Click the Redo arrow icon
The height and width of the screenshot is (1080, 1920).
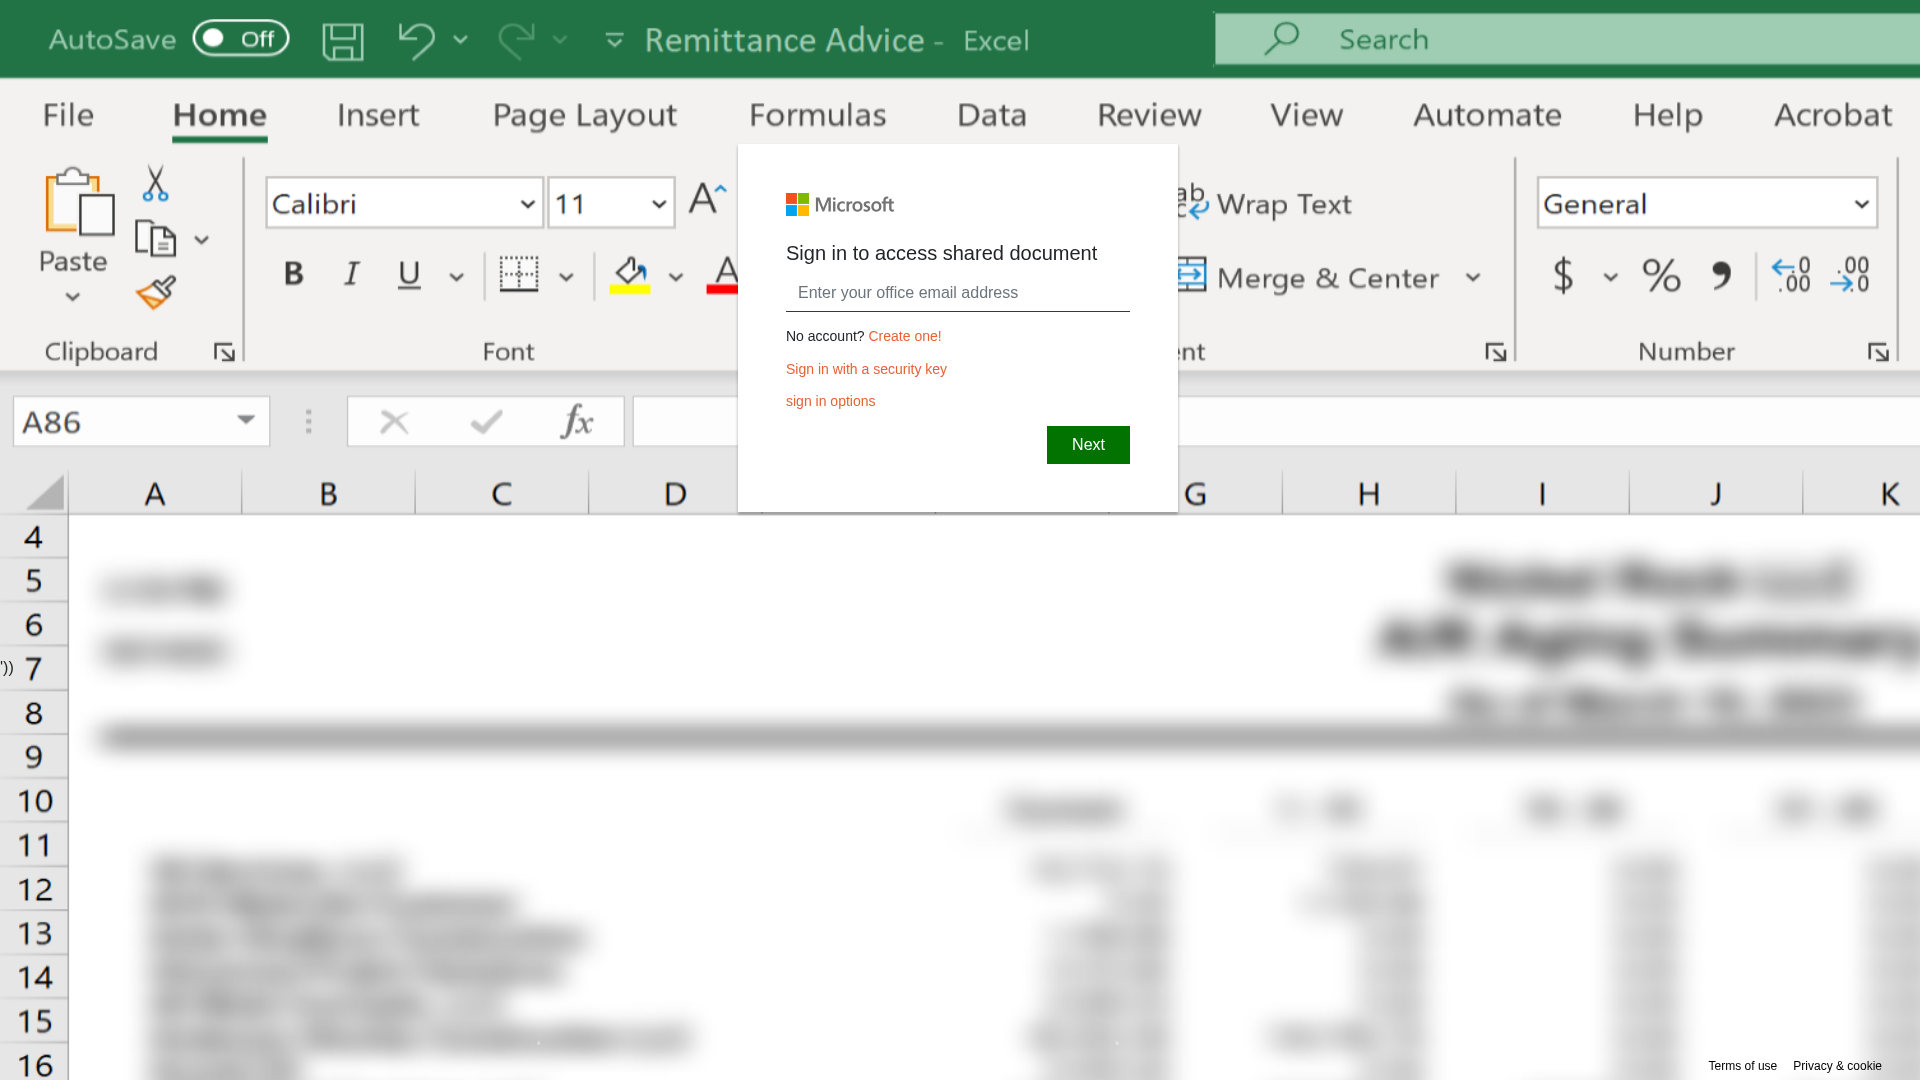516,41
